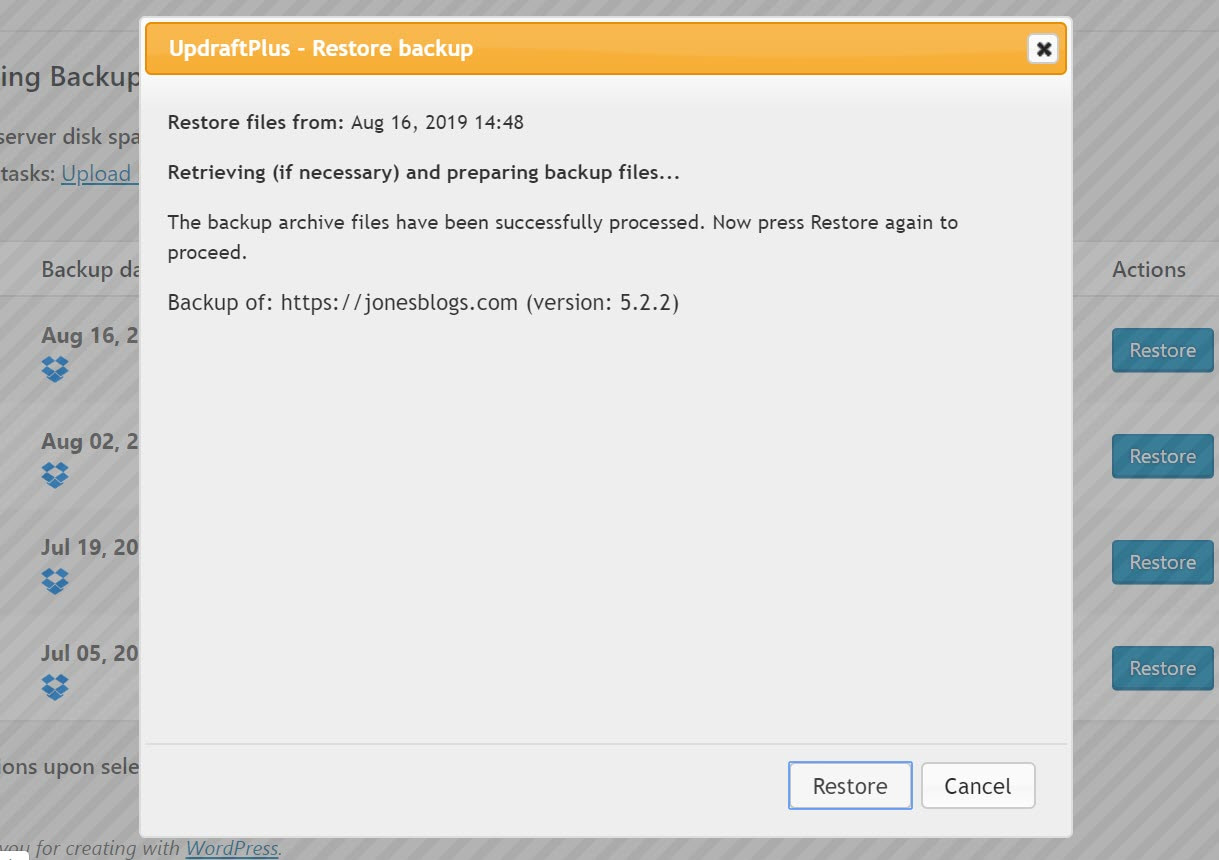Click the Dropbox icon under Aug 02 backup

[x=54, y=475]
